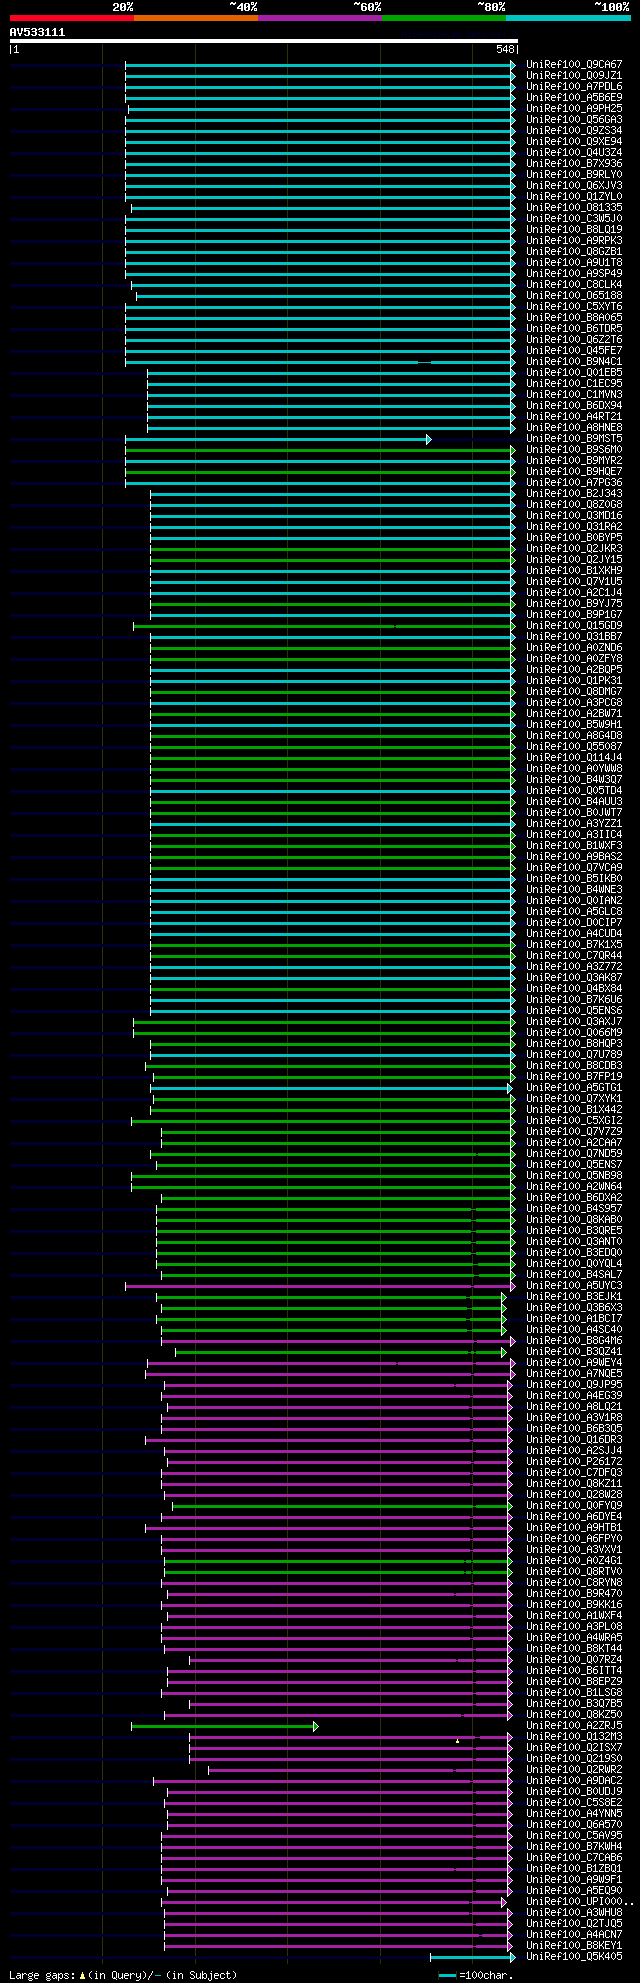Select the UniRef100_C5XGI2 label
Screen dimensions: 640x1983
click(574, 1121)
